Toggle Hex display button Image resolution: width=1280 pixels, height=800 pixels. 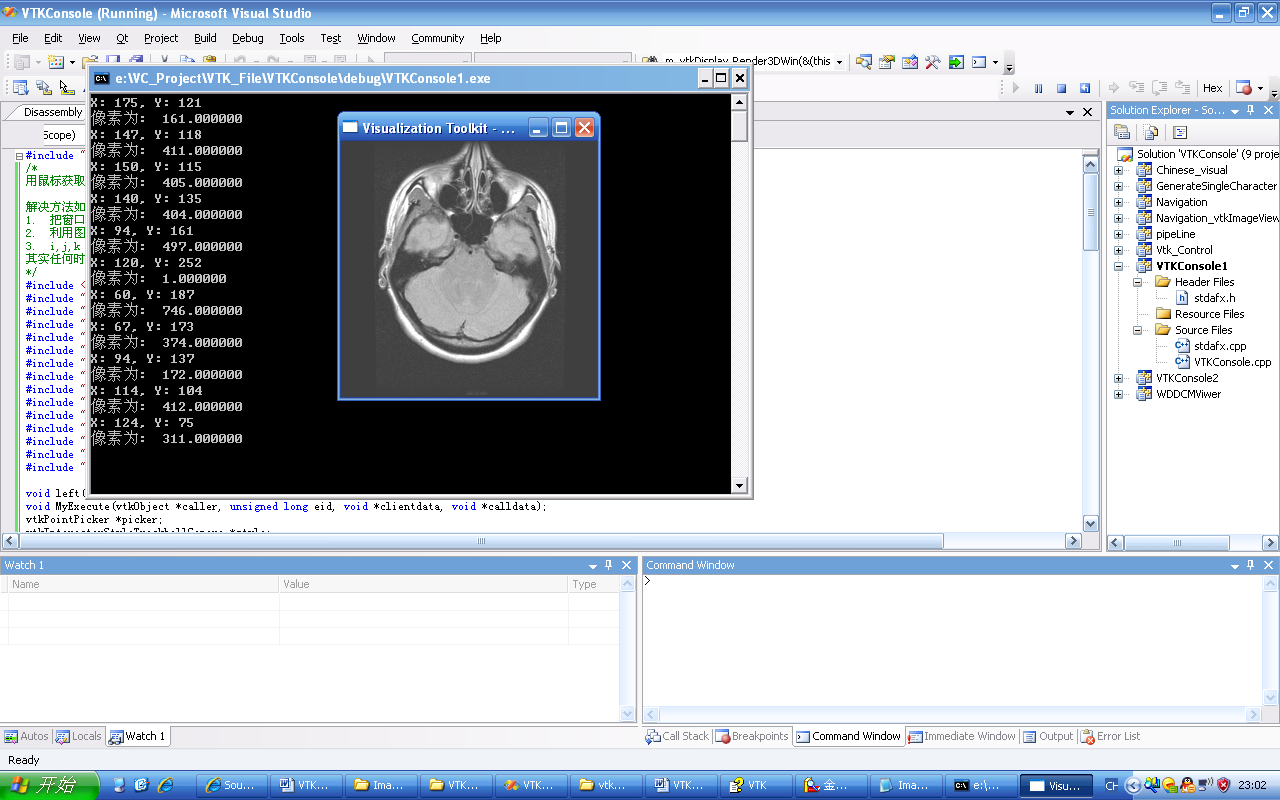(x=1213, y=88)
